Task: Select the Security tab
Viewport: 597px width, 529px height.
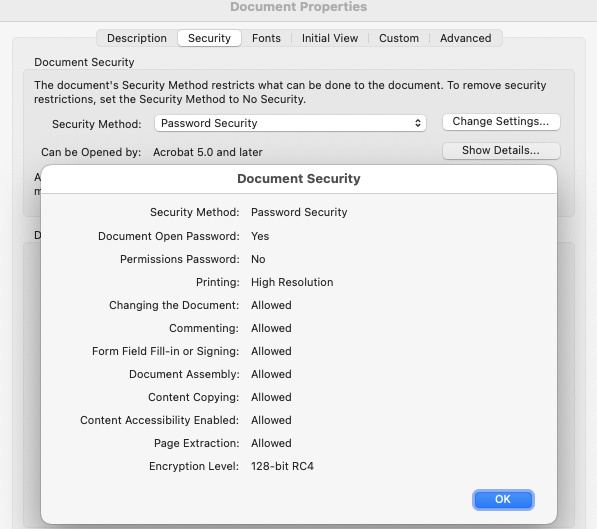Action: tap(209, 38)
